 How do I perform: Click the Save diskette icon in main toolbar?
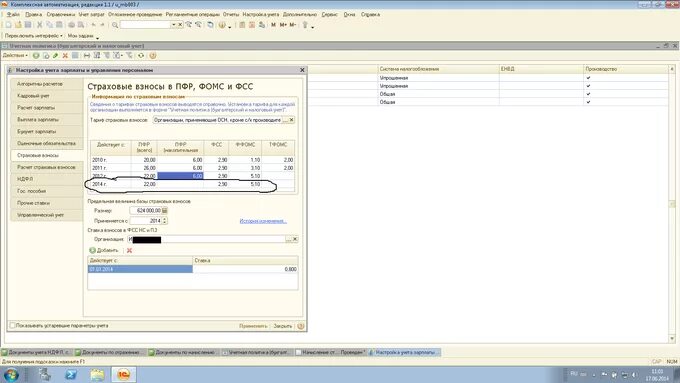coord(28,25)
